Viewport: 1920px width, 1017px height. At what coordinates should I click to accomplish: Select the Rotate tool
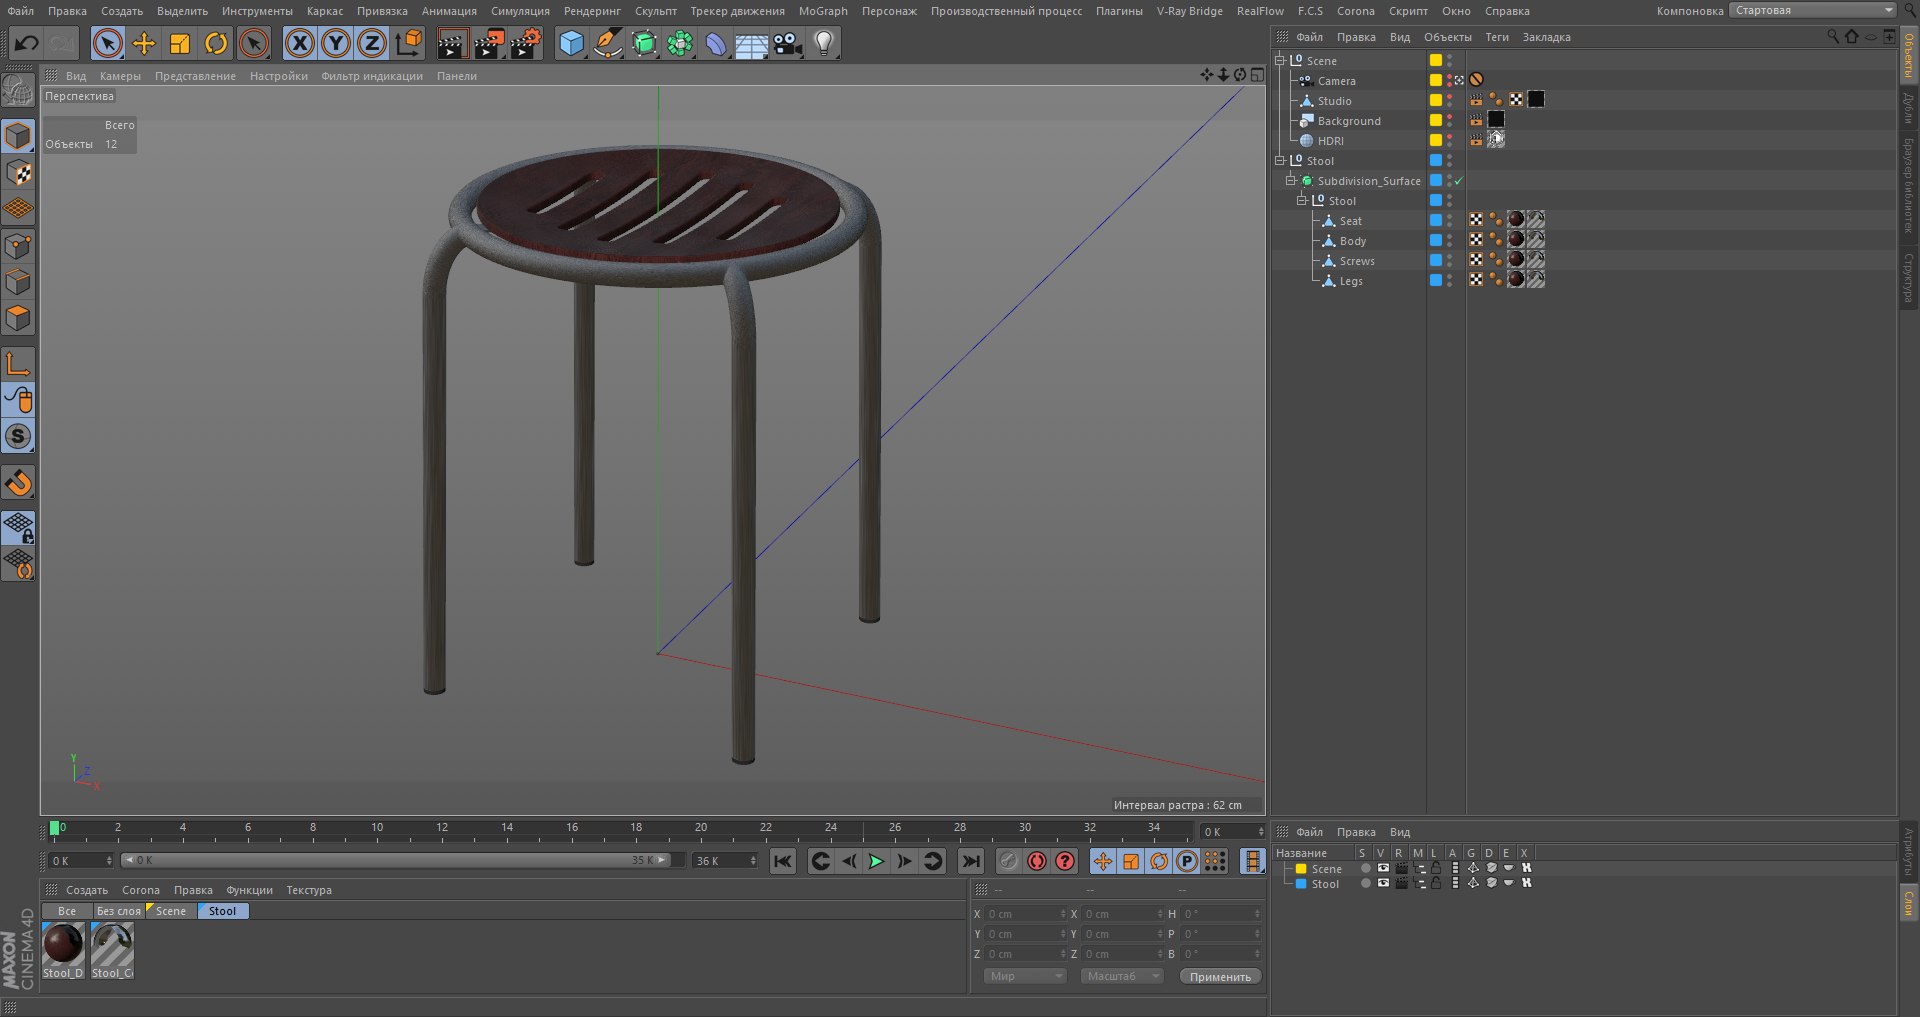pyautogui.click(x=216, y=44)
